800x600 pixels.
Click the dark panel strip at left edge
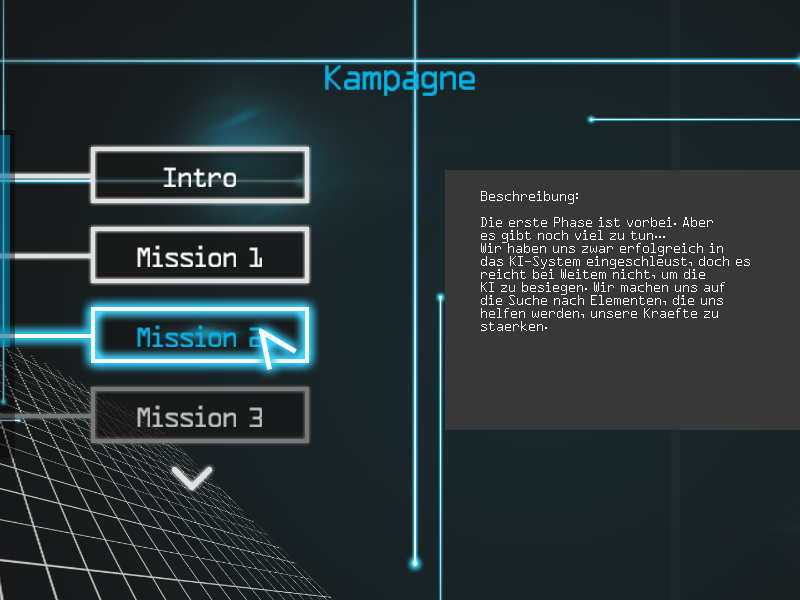5,240
